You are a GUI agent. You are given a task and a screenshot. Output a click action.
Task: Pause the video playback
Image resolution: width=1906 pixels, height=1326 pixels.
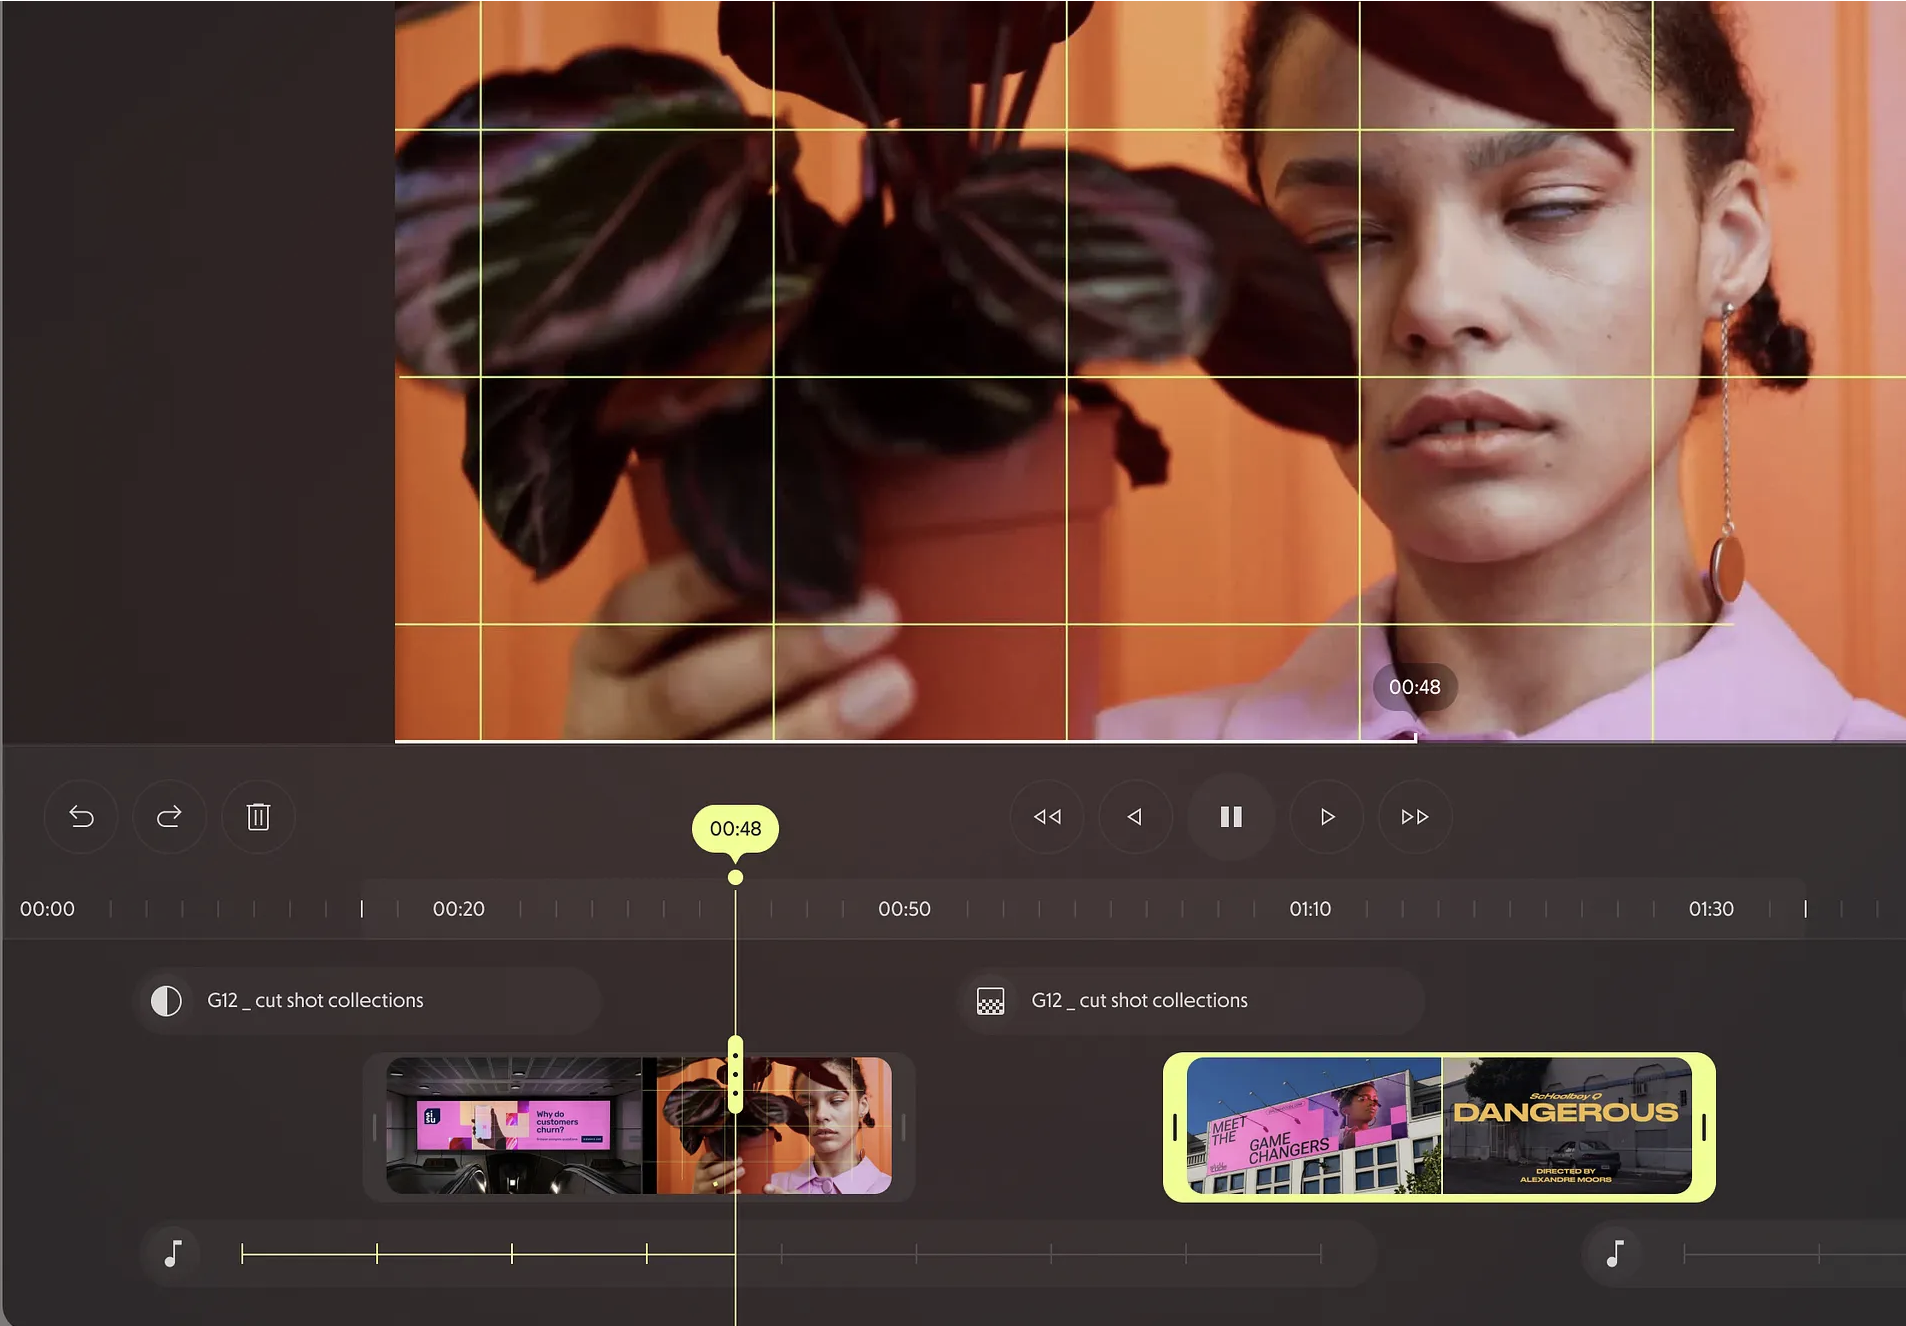pos(1231,817)
